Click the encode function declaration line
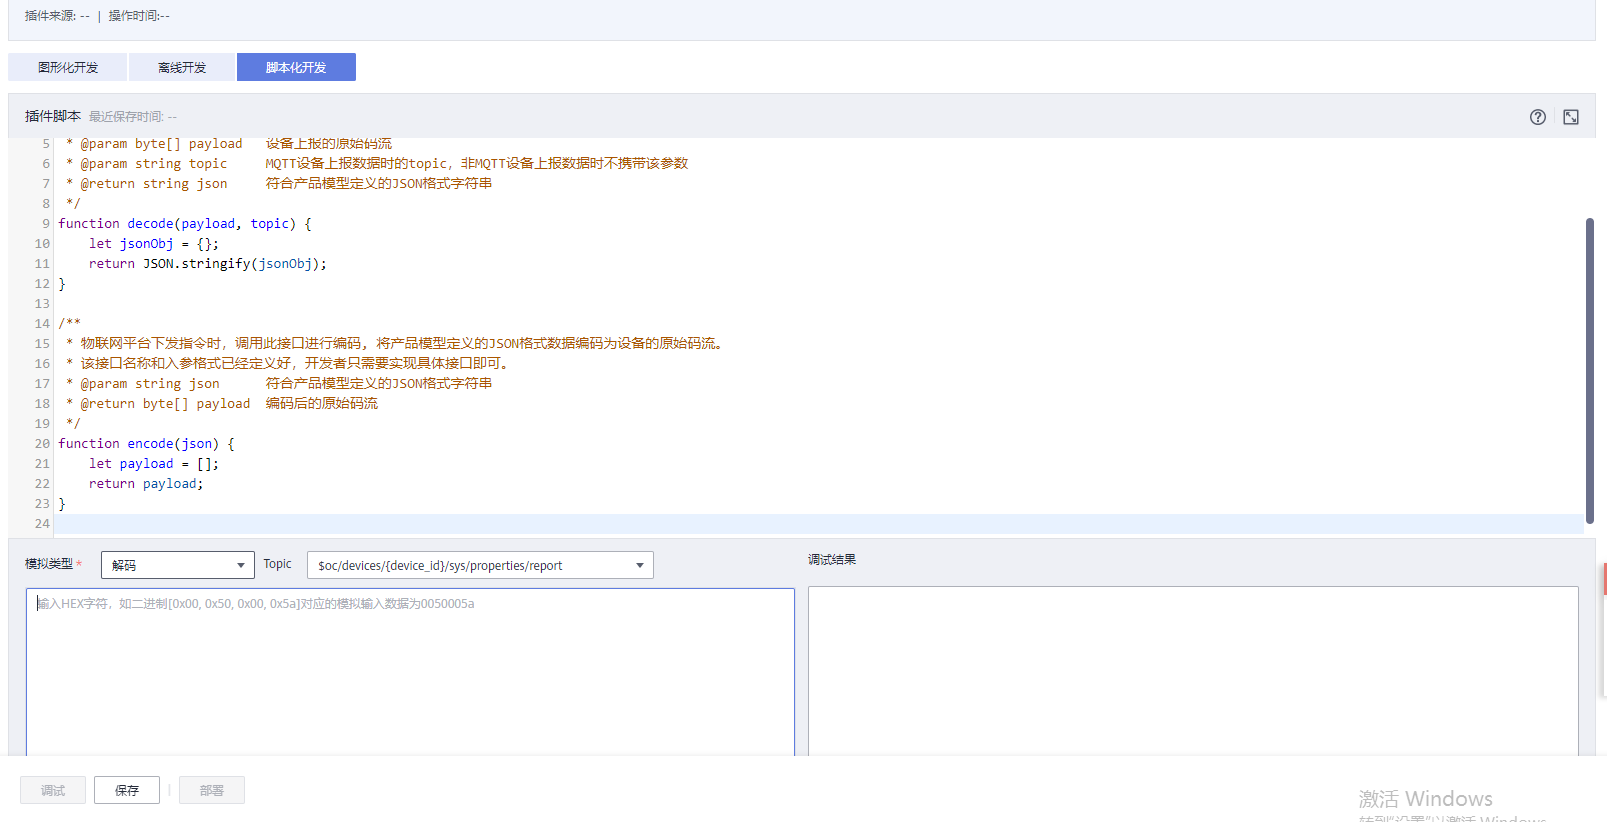This screenshot has width=1607, height=822. 146,444
